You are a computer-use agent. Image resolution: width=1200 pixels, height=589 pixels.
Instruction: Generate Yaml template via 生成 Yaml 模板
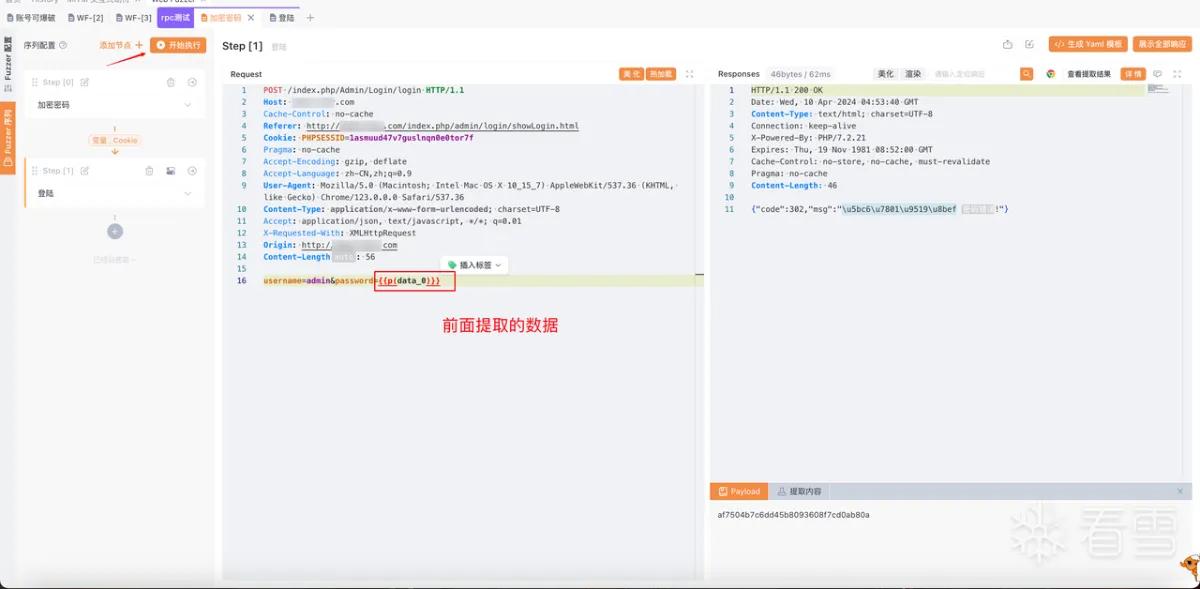coord(1088,45)
